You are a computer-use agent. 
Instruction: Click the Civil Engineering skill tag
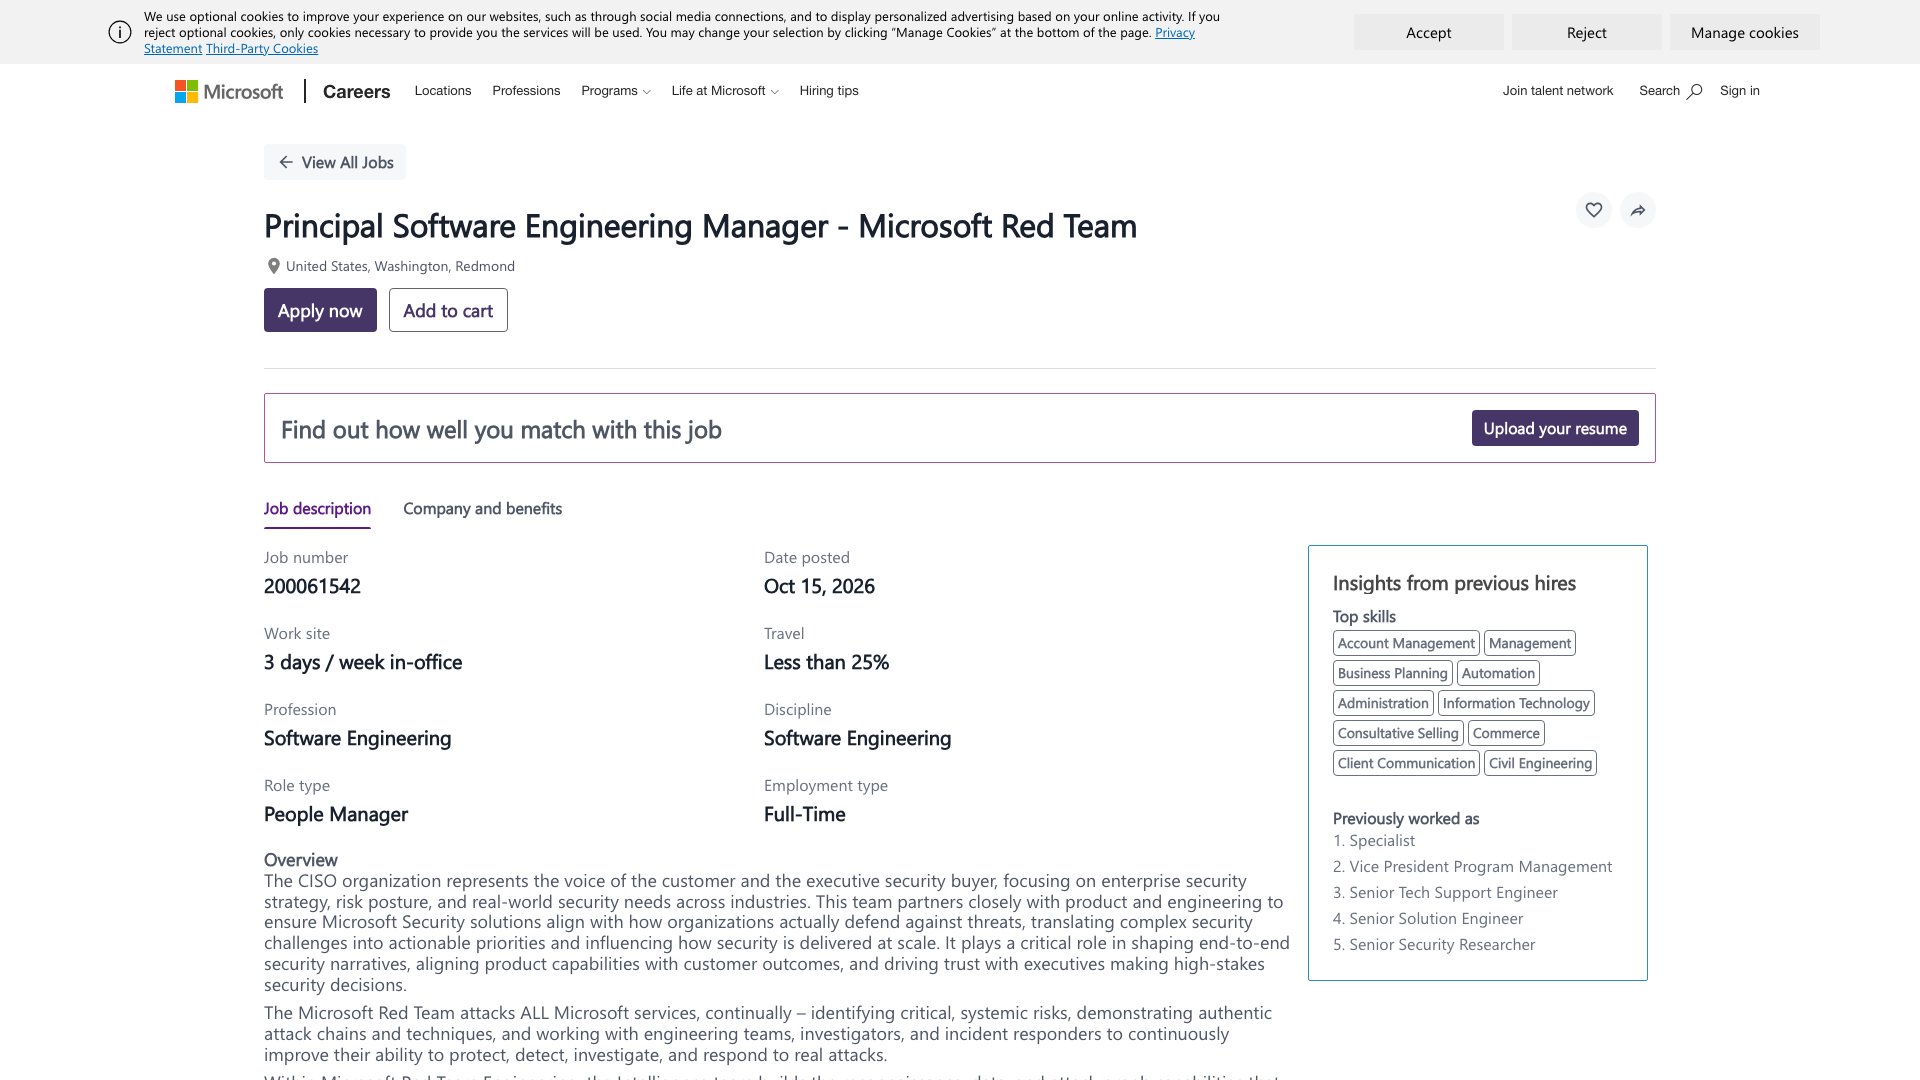1540,763
